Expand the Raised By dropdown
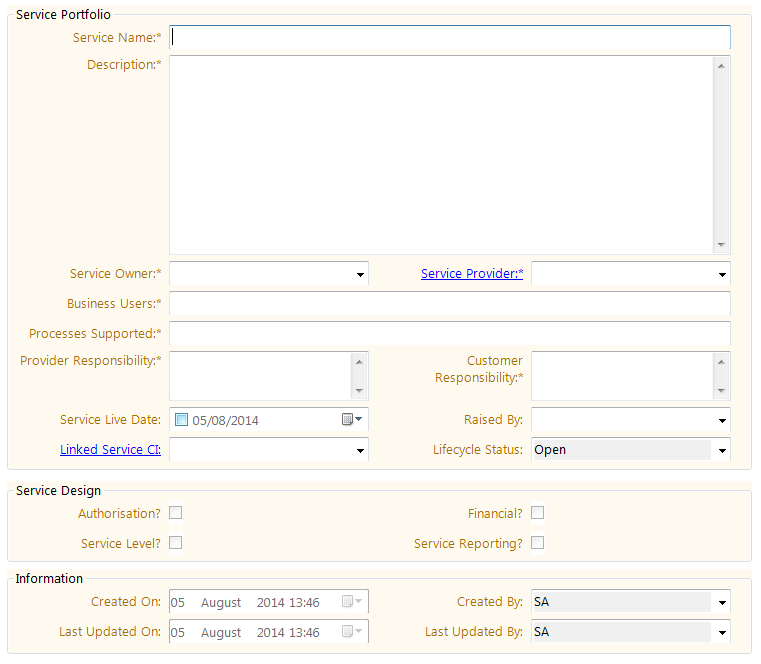Image resolution: width=761 pixels, height=664 pixels. pyautogui.click(x=721, y=420)
